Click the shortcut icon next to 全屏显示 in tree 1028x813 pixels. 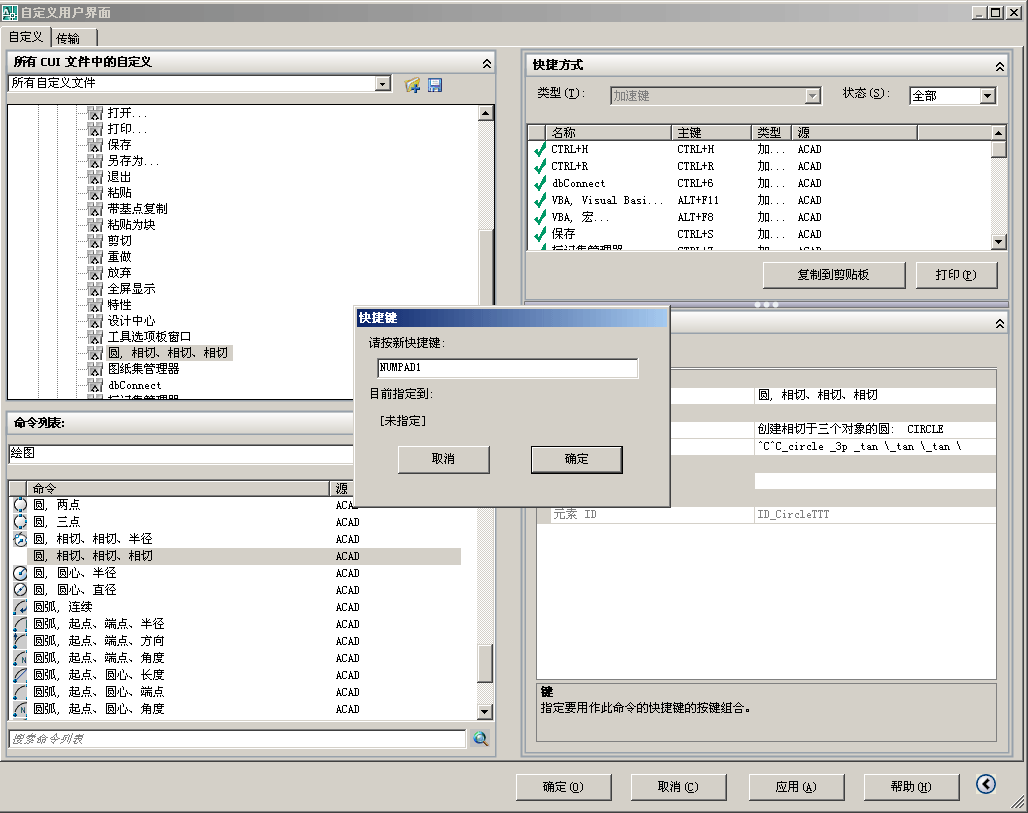[x=96, y=289]
